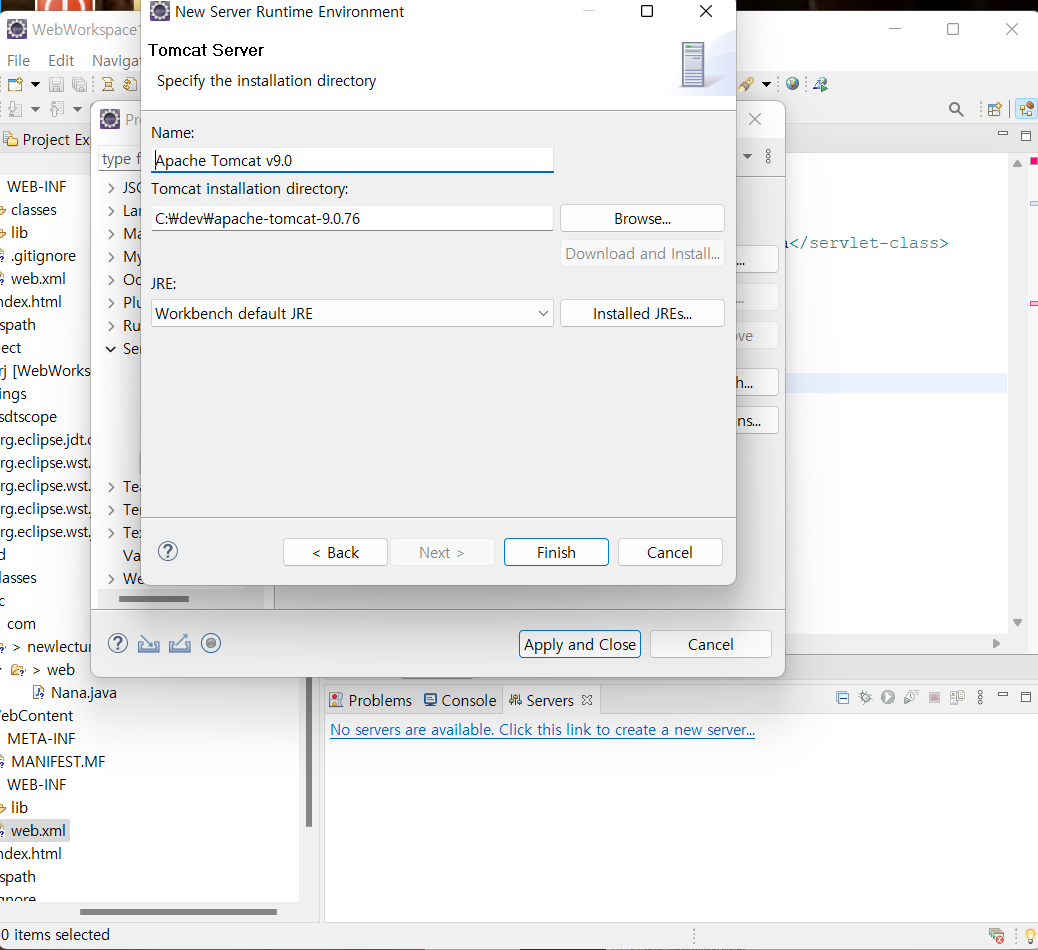This screenshot has width=1038, height=950.
Task: Expand the web package in Project Explorer
Action: point(36,670)
